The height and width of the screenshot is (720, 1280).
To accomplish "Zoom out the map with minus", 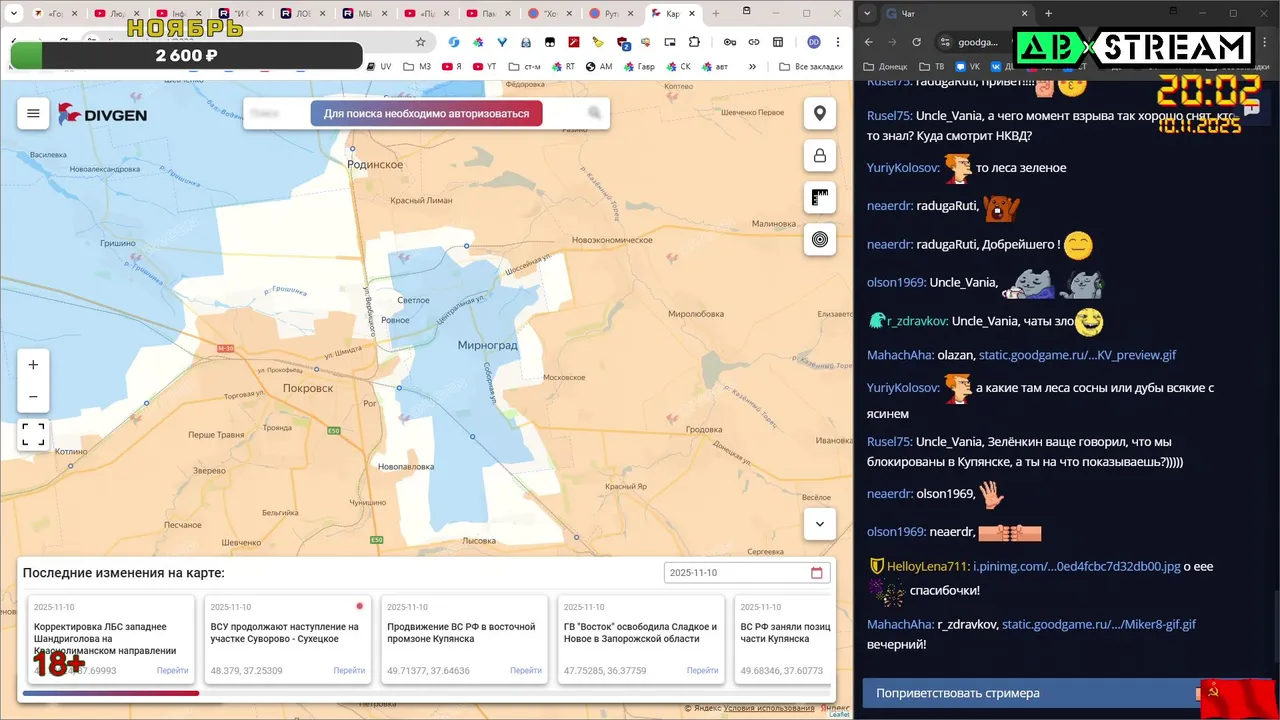I will [x=33, y=397].
